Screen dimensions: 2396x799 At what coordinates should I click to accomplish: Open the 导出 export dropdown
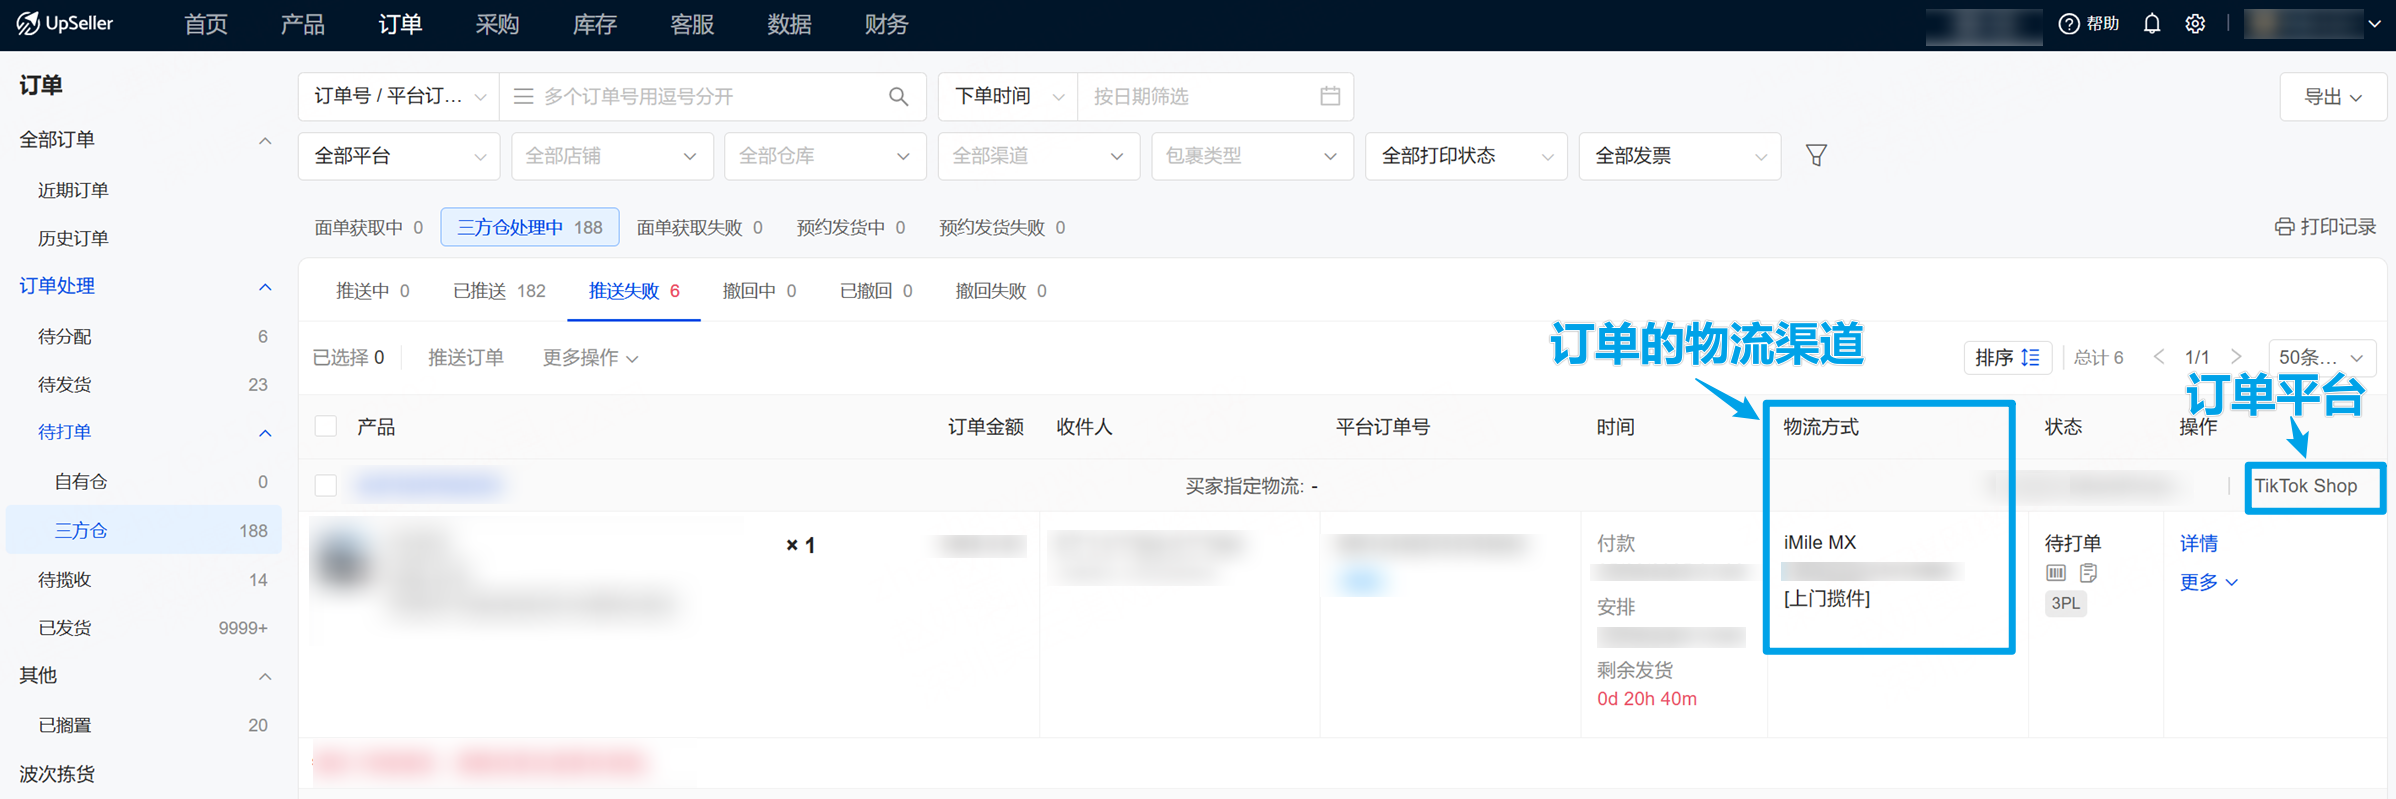pyautogui.click(x=2332, y=97)
